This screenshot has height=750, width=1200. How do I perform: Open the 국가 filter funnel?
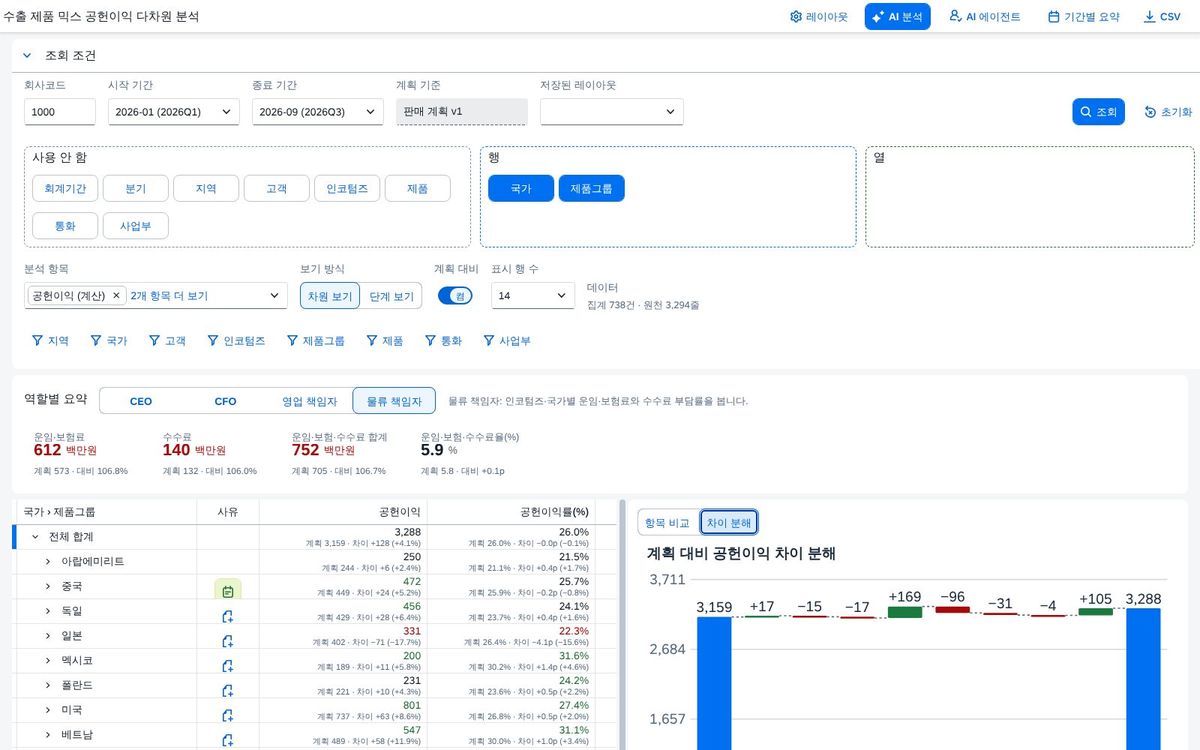pos(109,341)
